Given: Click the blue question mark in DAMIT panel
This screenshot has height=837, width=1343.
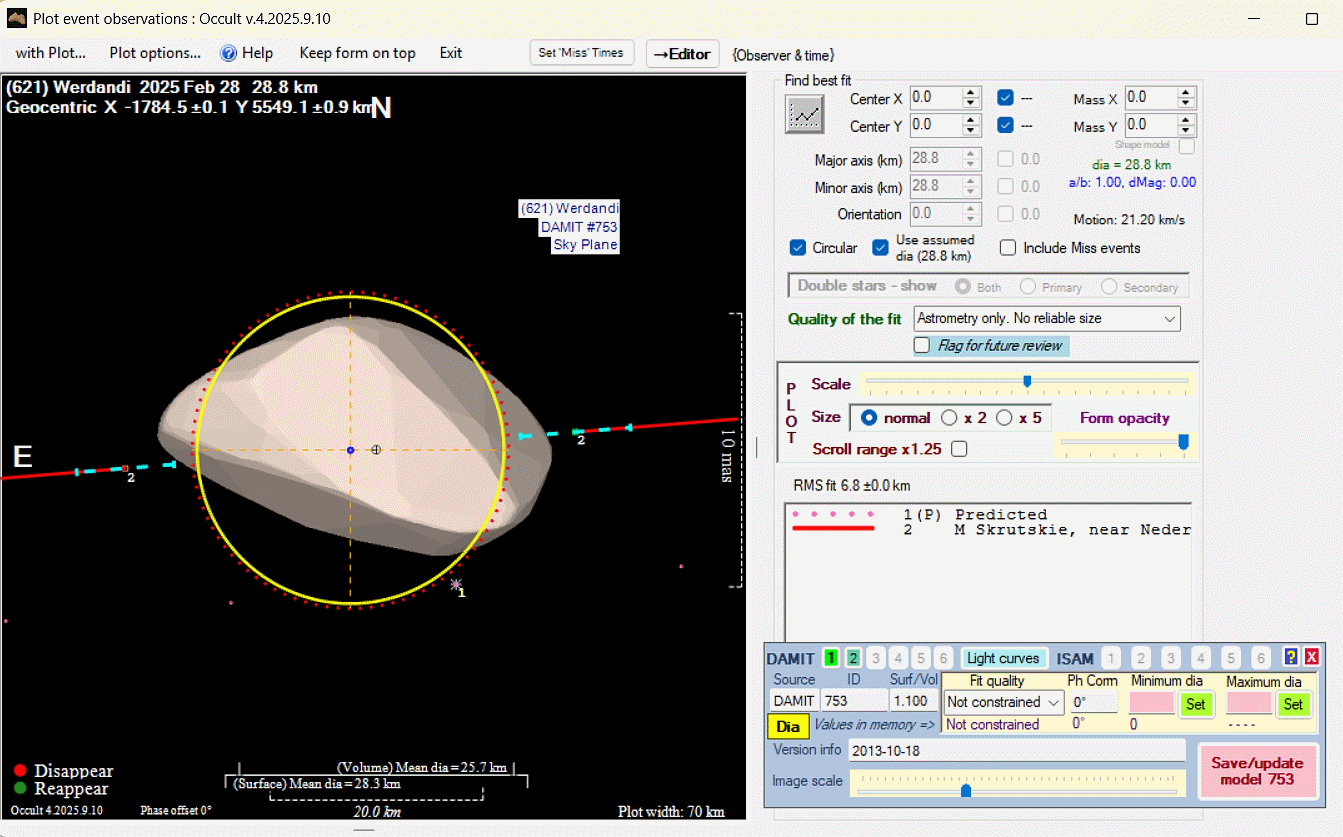Looking at the screenshot, I should (1291, 657).
